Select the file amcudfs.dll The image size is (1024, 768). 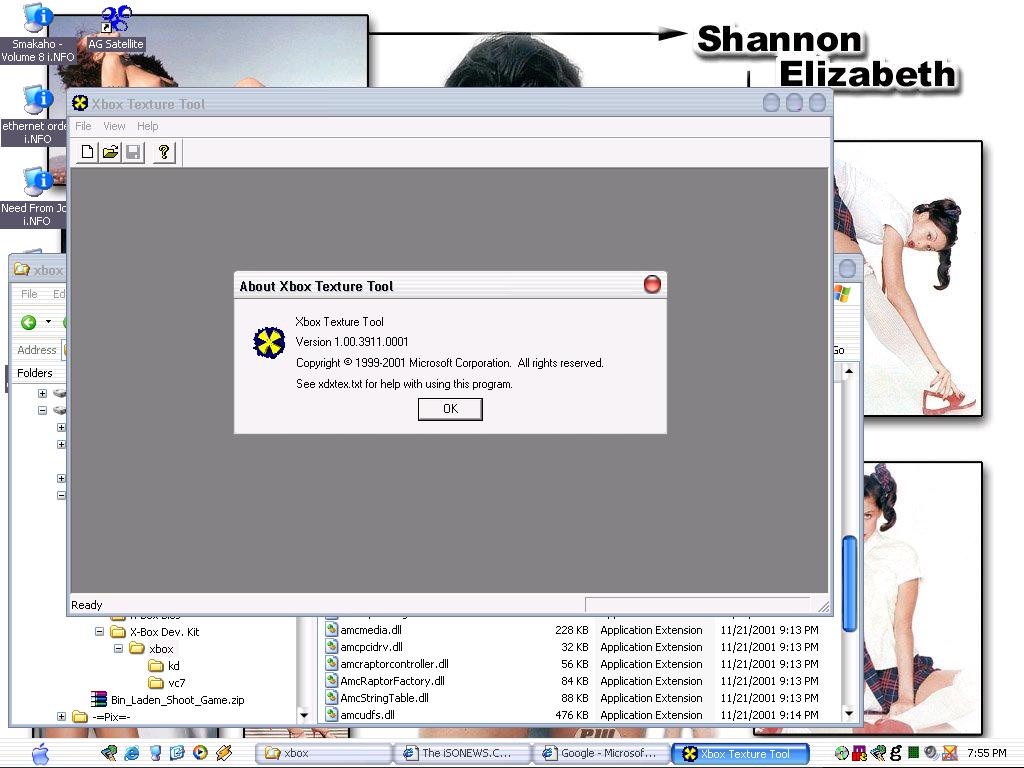click(x=367, y=714)
